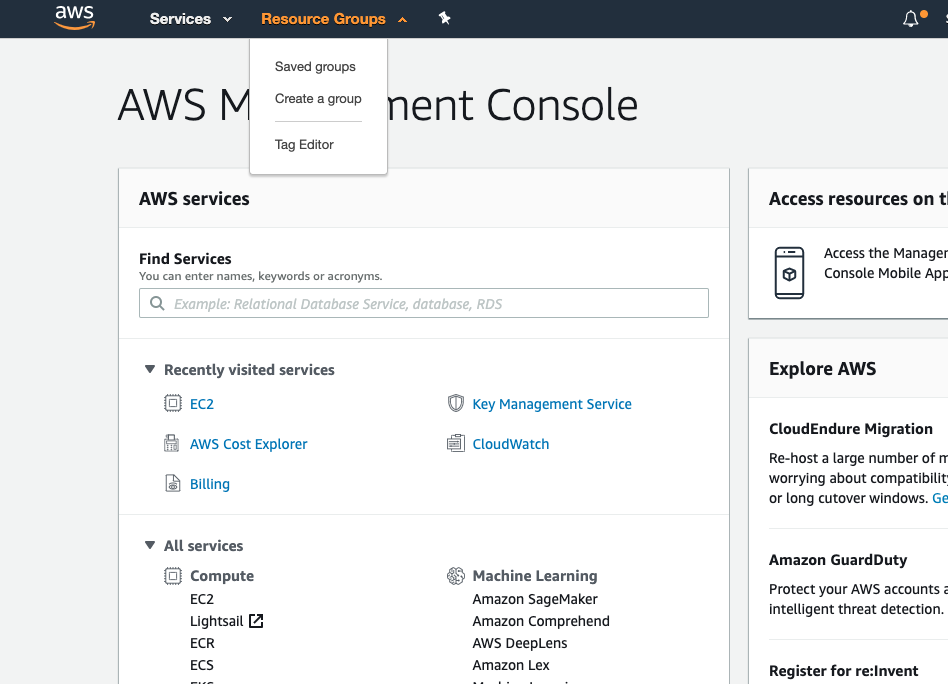The width and height of the screenshot is (948, 684).
Task: Click the Machine Learning category icon
Action: [456, 576]
